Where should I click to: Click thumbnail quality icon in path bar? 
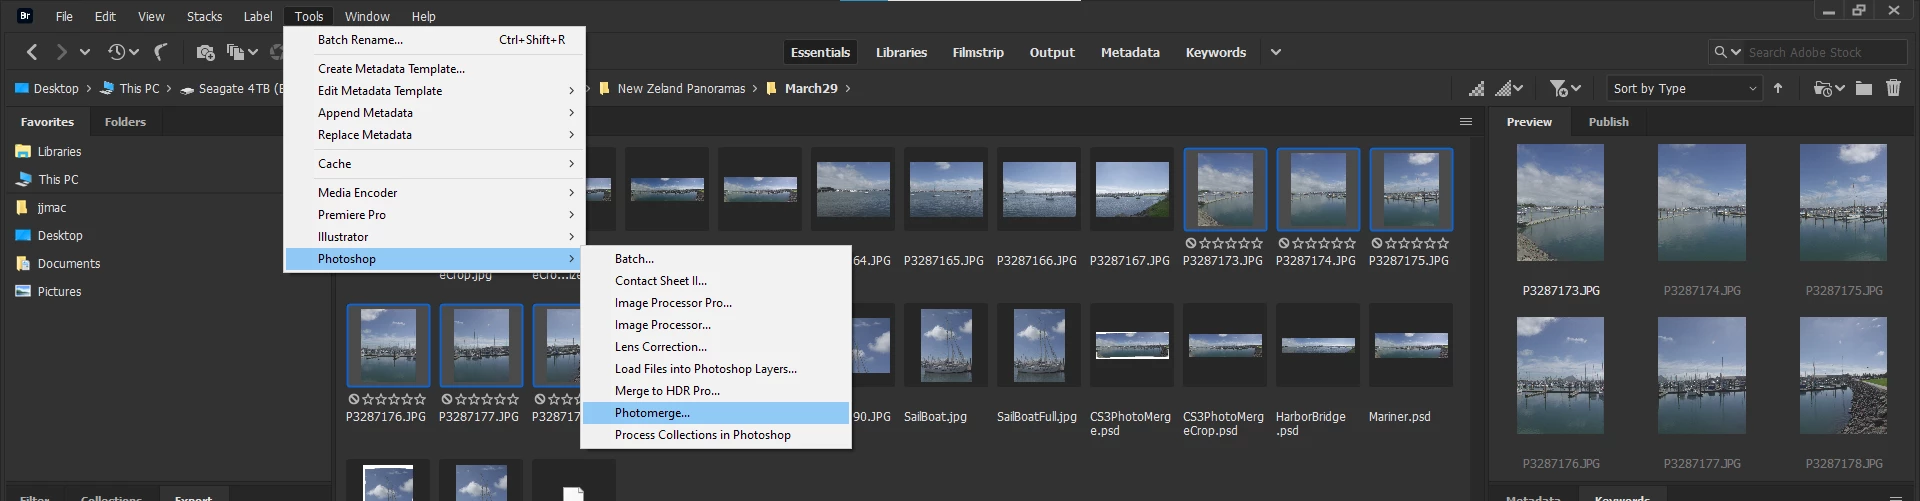[1476, 88]
